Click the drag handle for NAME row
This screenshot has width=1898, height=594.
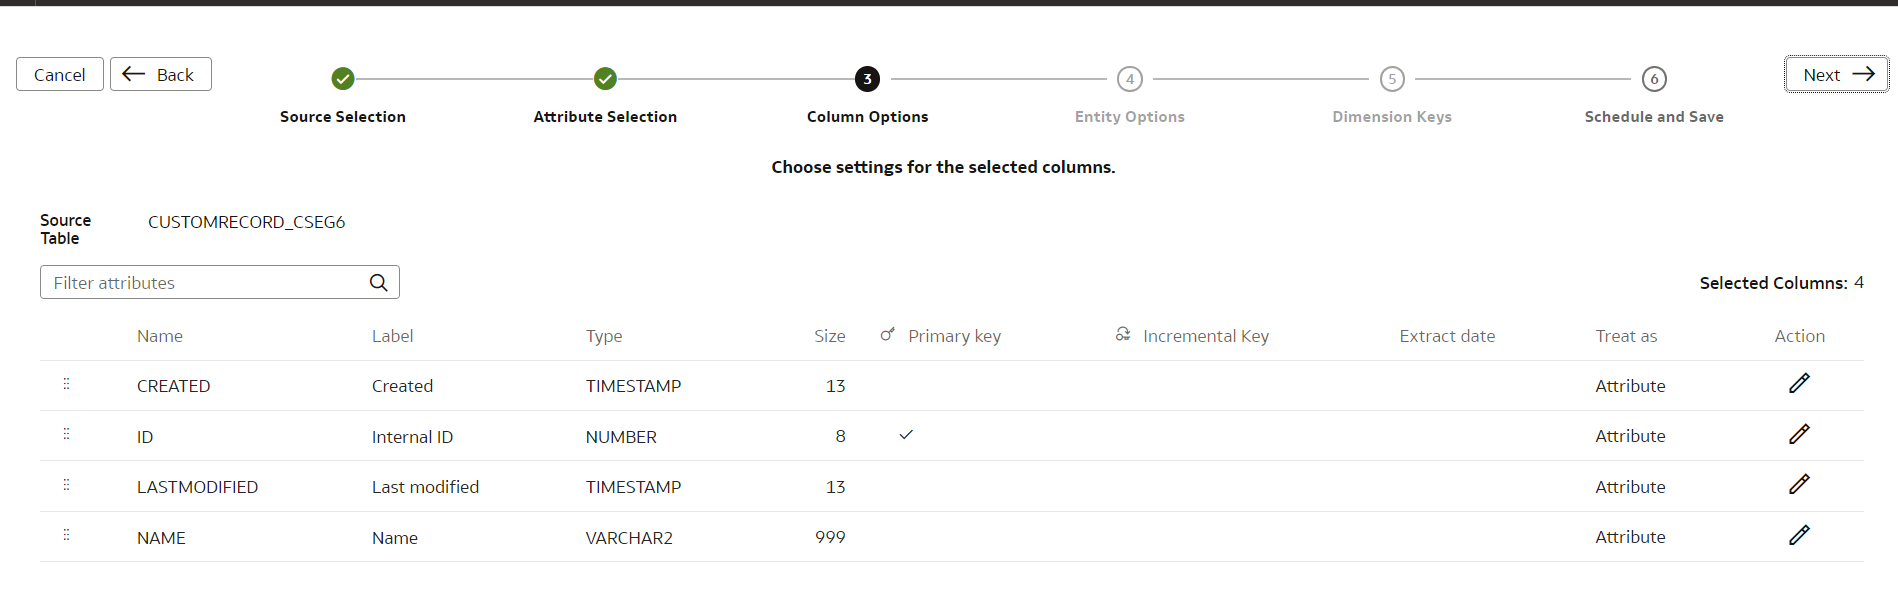tap(67, 535)
